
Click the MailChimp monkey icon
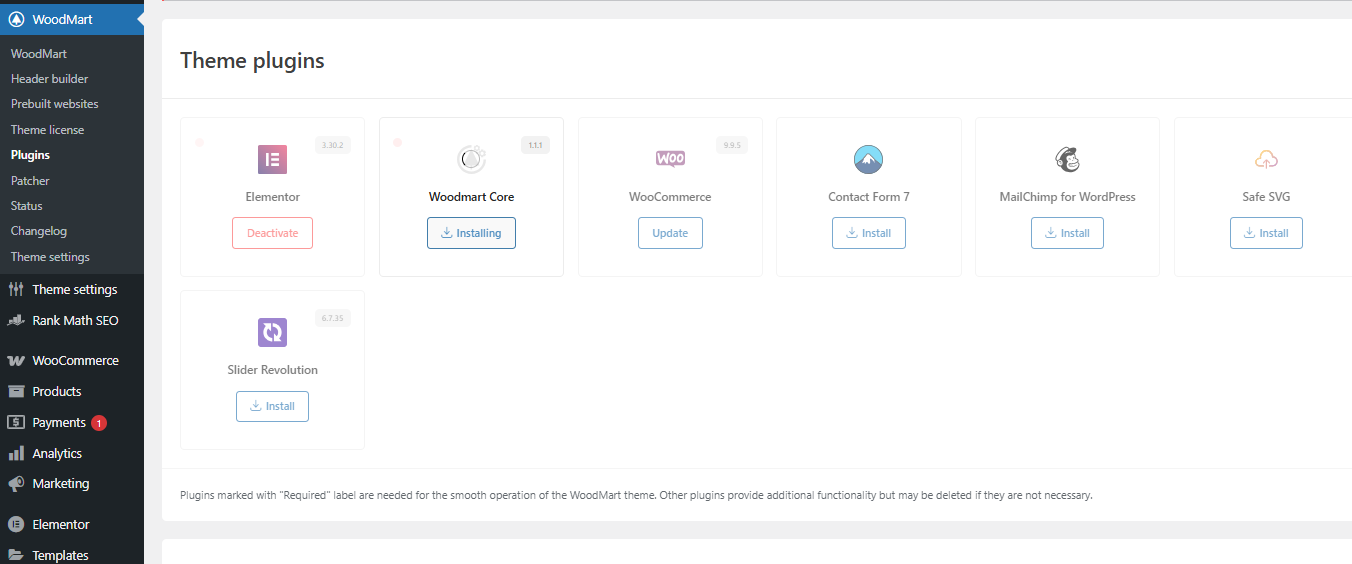pos(1067,160)
